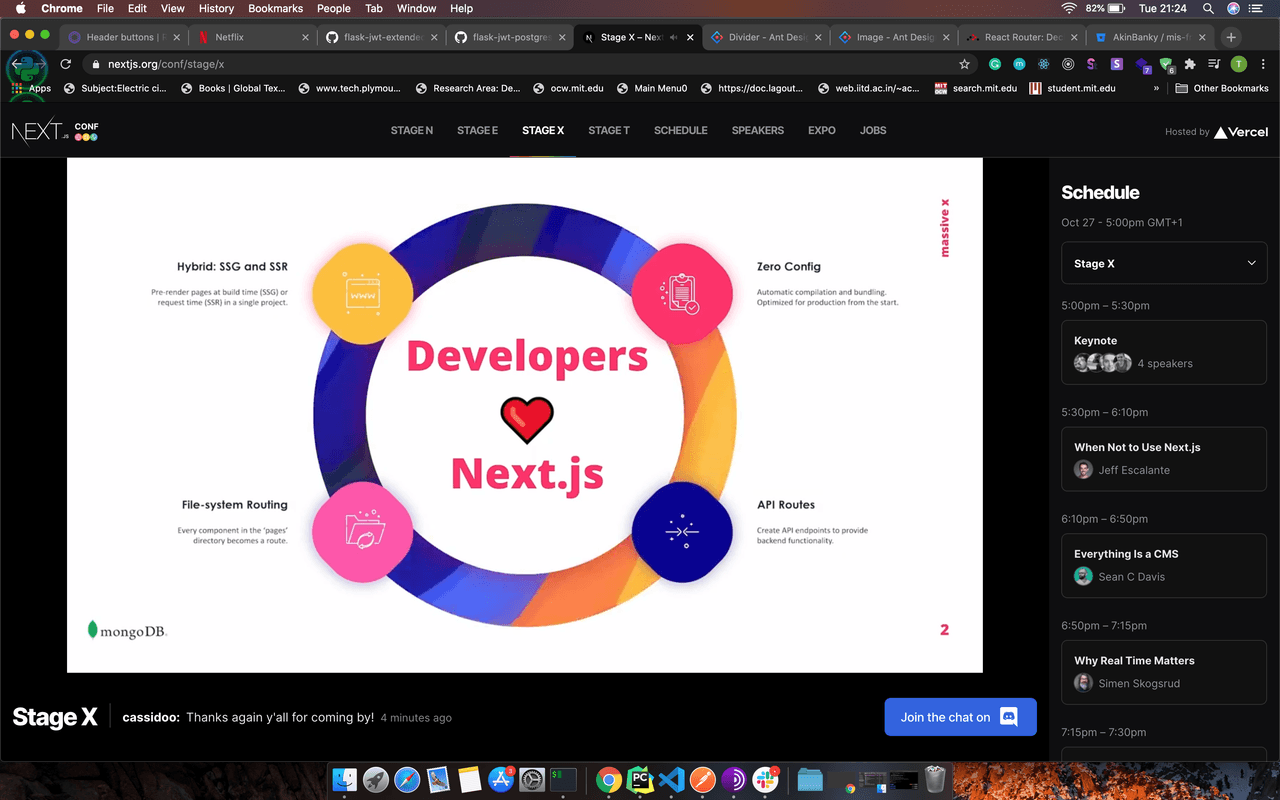Viewport: 1280px width, 800px height.
Task: Open the App Store from the Dock
Action: pyautogui.click(x=501, y=779)
